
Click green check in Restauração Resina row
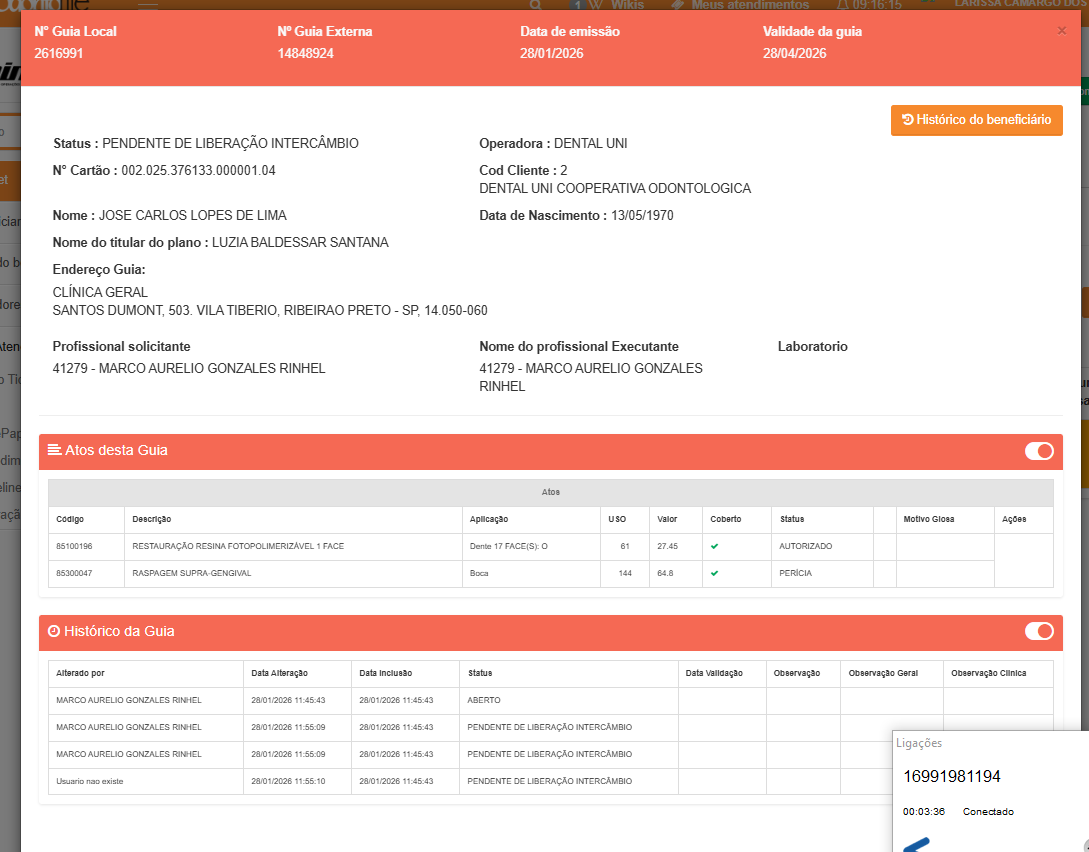(x=714, y=547)
